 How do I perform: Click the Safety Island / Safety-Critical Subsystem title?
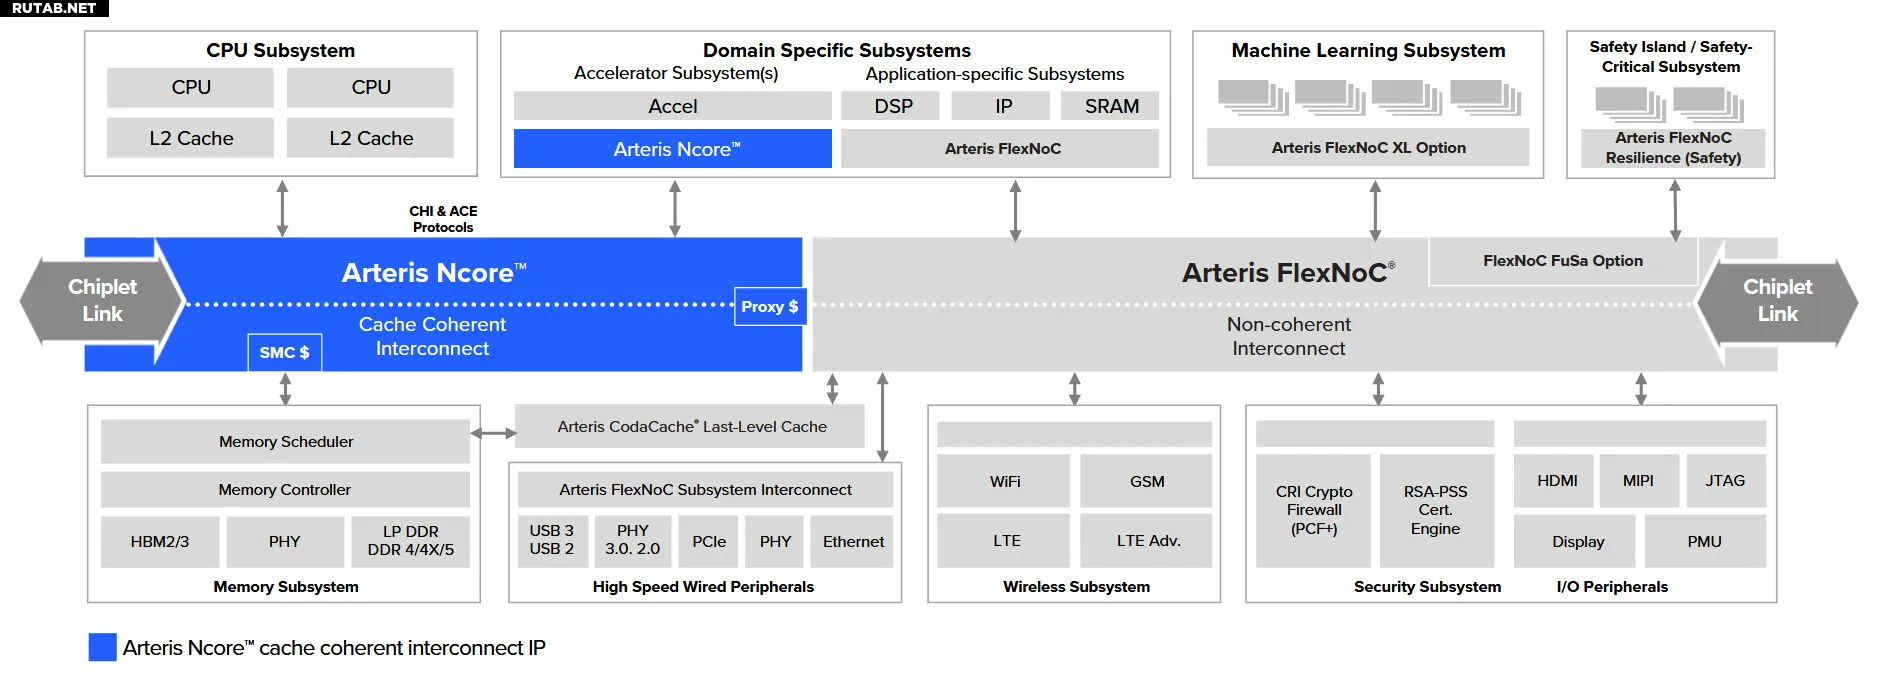point(1671,57)
